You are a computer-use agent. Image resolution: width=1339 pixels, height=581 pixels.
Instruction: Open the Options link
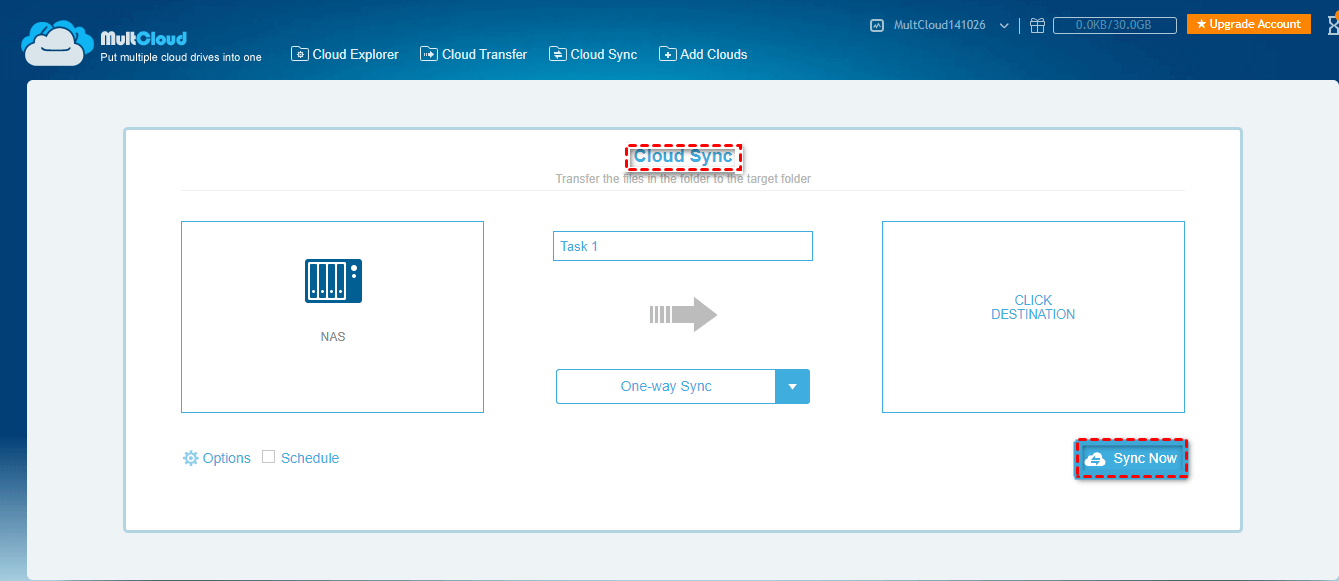(x=227, y=458)
